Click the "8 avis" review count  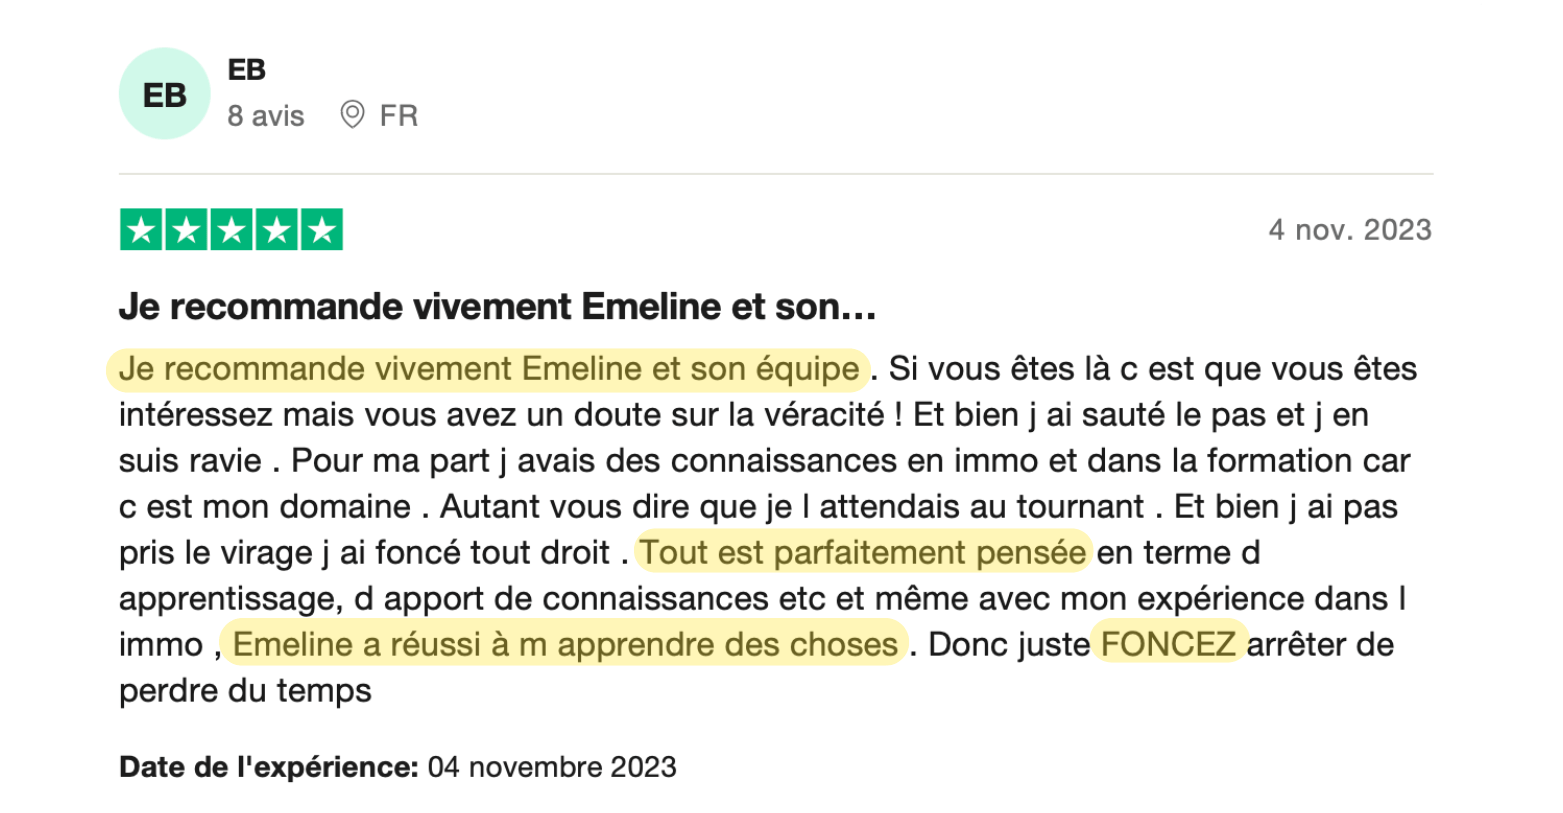pos(265,116)
